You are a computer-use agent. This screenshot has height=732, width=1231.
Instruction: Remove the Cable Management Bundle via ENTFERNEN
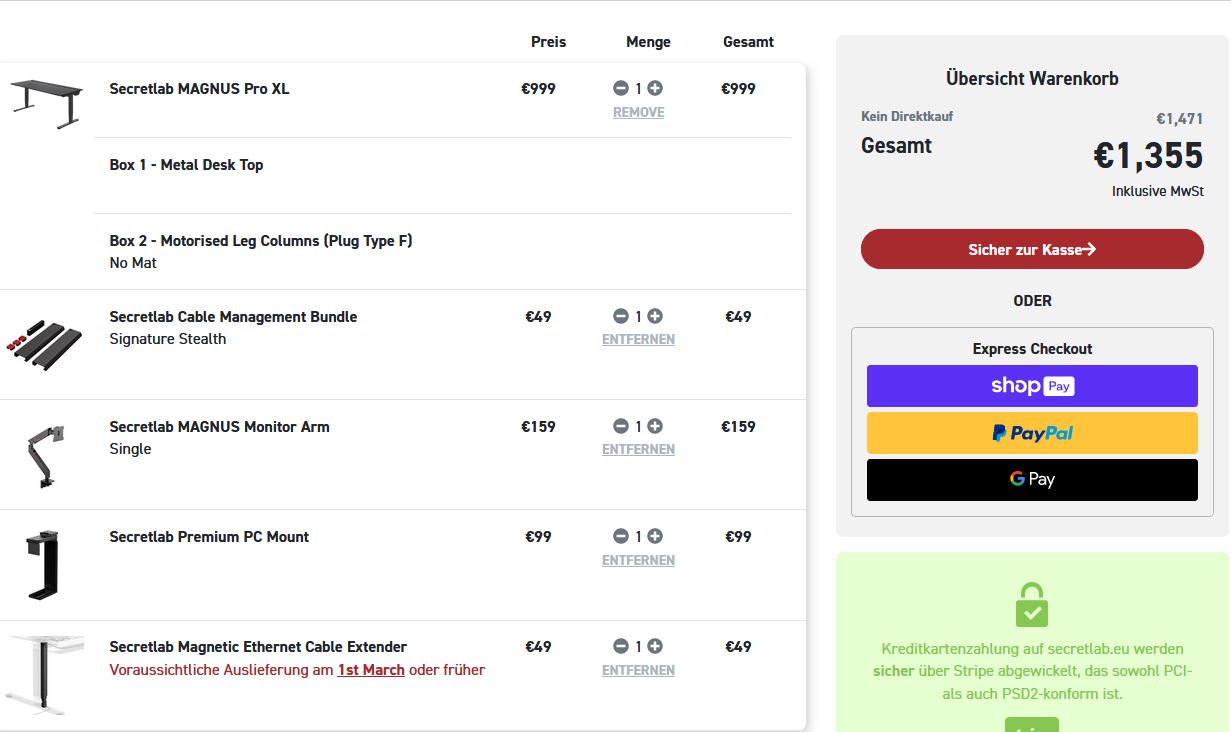(x=638, y=340)
